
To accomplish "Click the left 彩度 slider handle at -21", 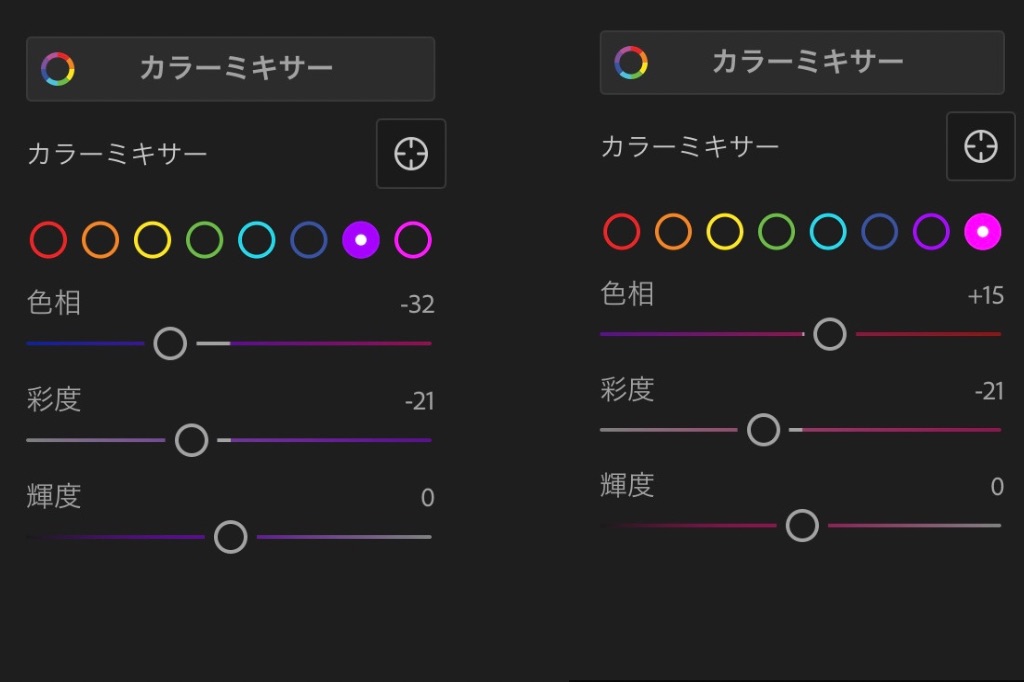I will tap(191, 440).
